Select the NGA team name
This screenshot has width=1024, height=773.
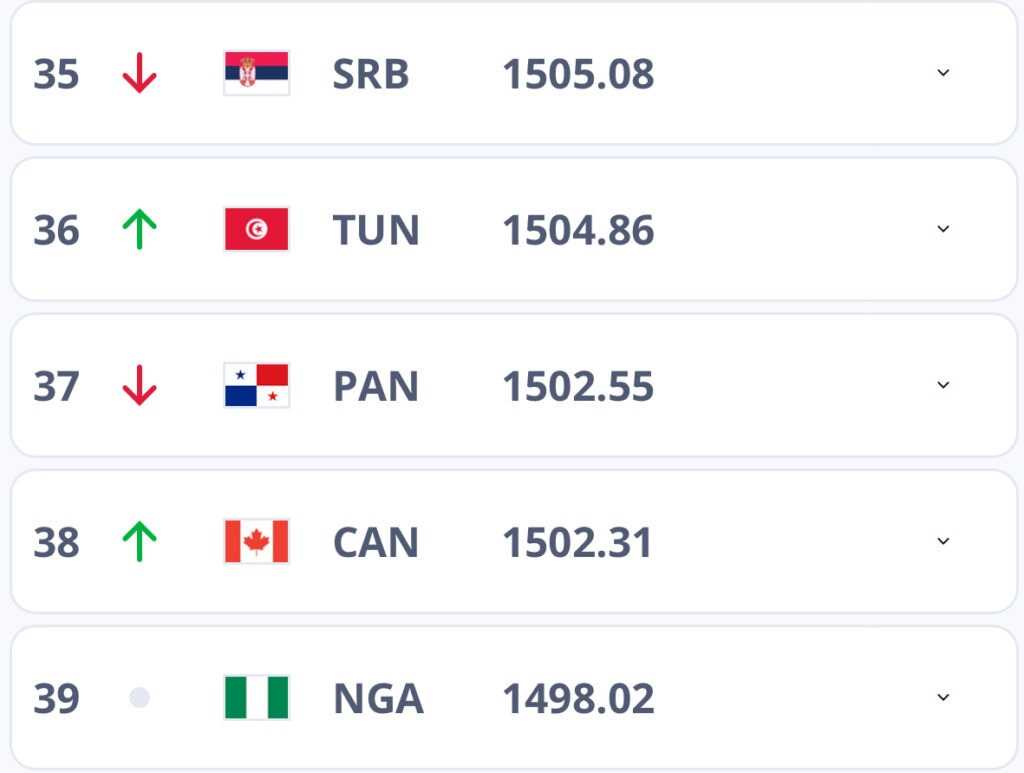378,698
